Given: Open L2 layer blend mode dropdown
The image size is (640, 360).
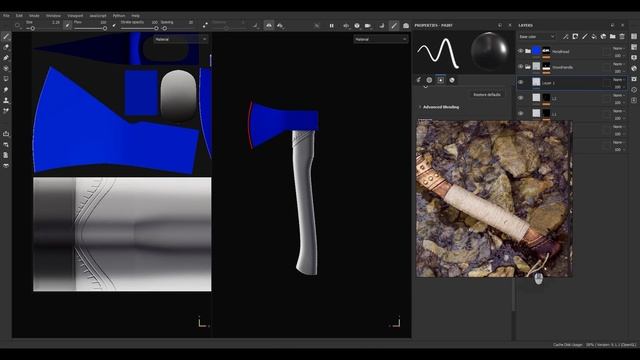Looking at the screenshot, I should [x=619, y=95].
